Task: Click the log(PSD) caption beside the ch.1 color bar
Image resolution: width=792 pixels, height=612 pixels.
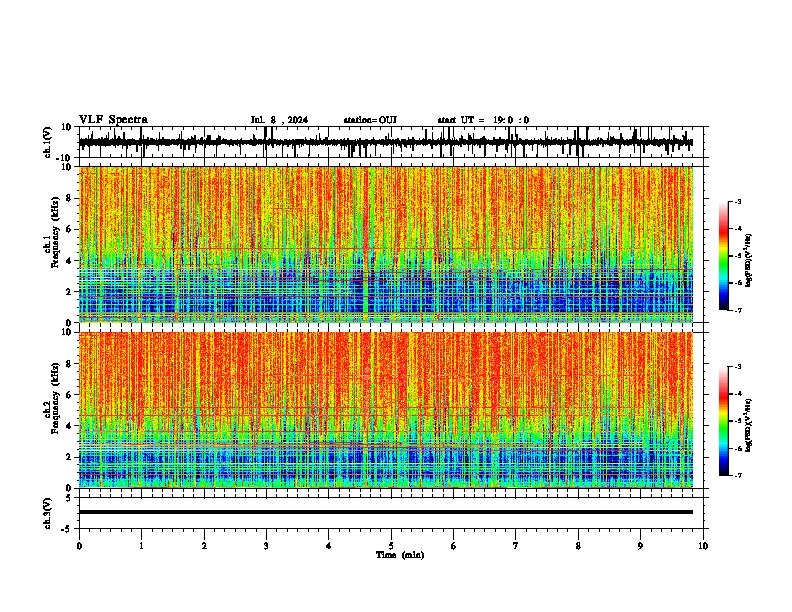Action: tap(749, 260)
